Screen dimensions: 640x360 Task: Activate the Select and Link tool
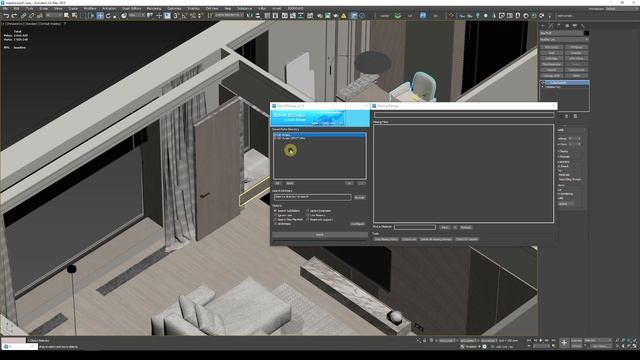(x=23, y=16)
